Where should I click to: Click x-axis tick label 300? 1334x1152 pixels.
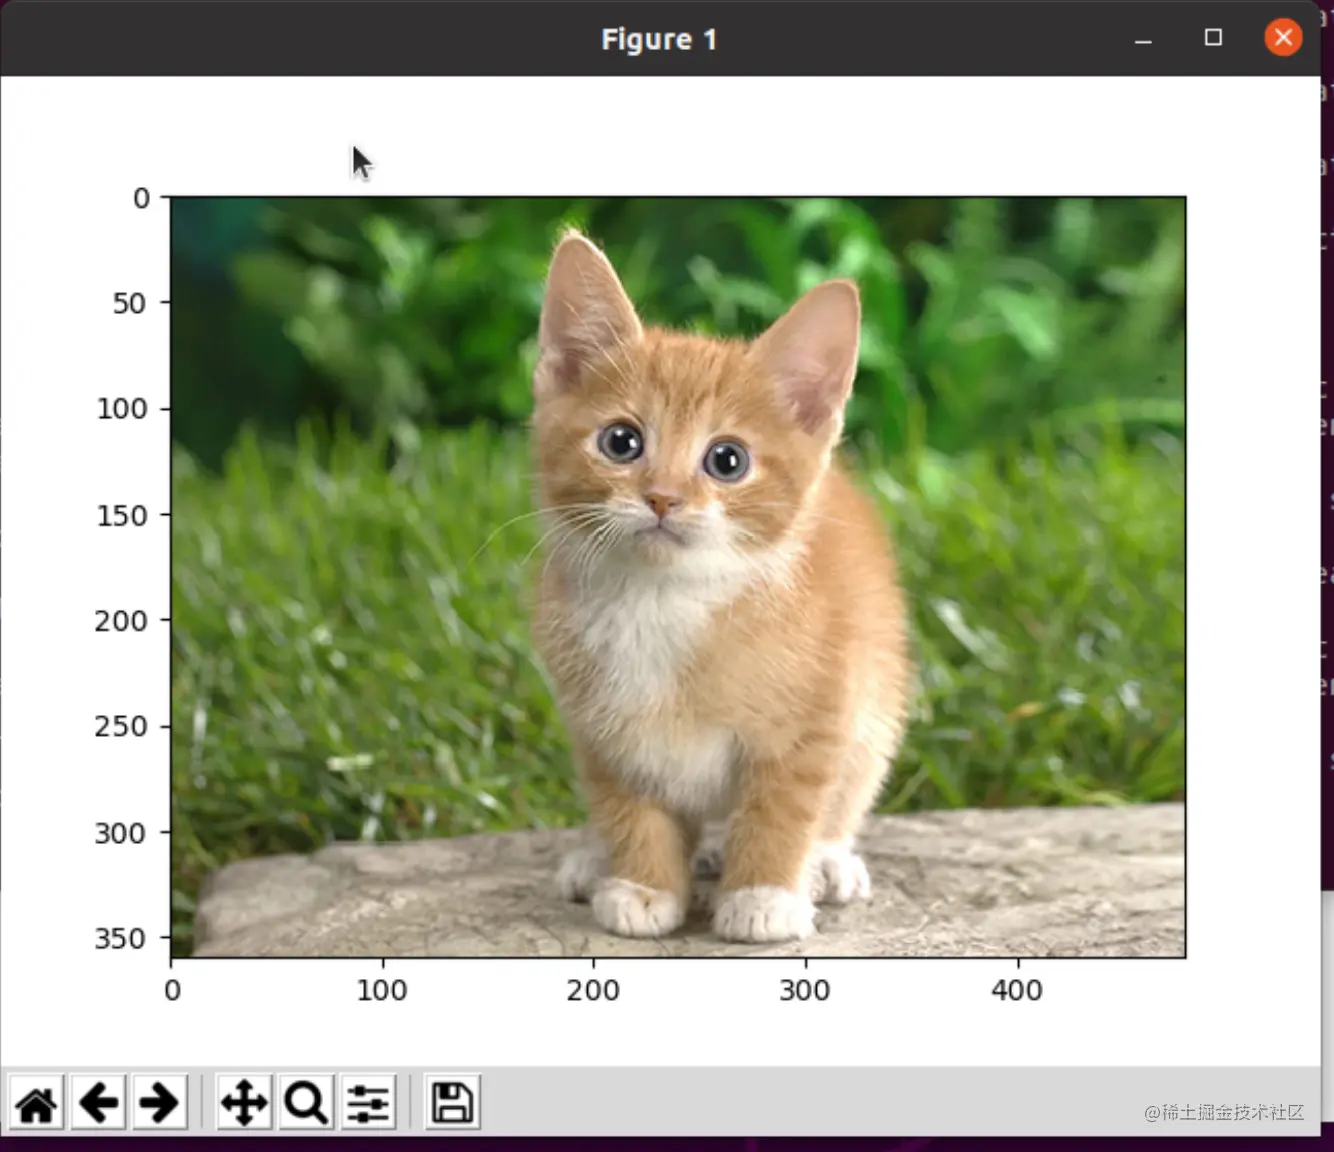point(805,990)
